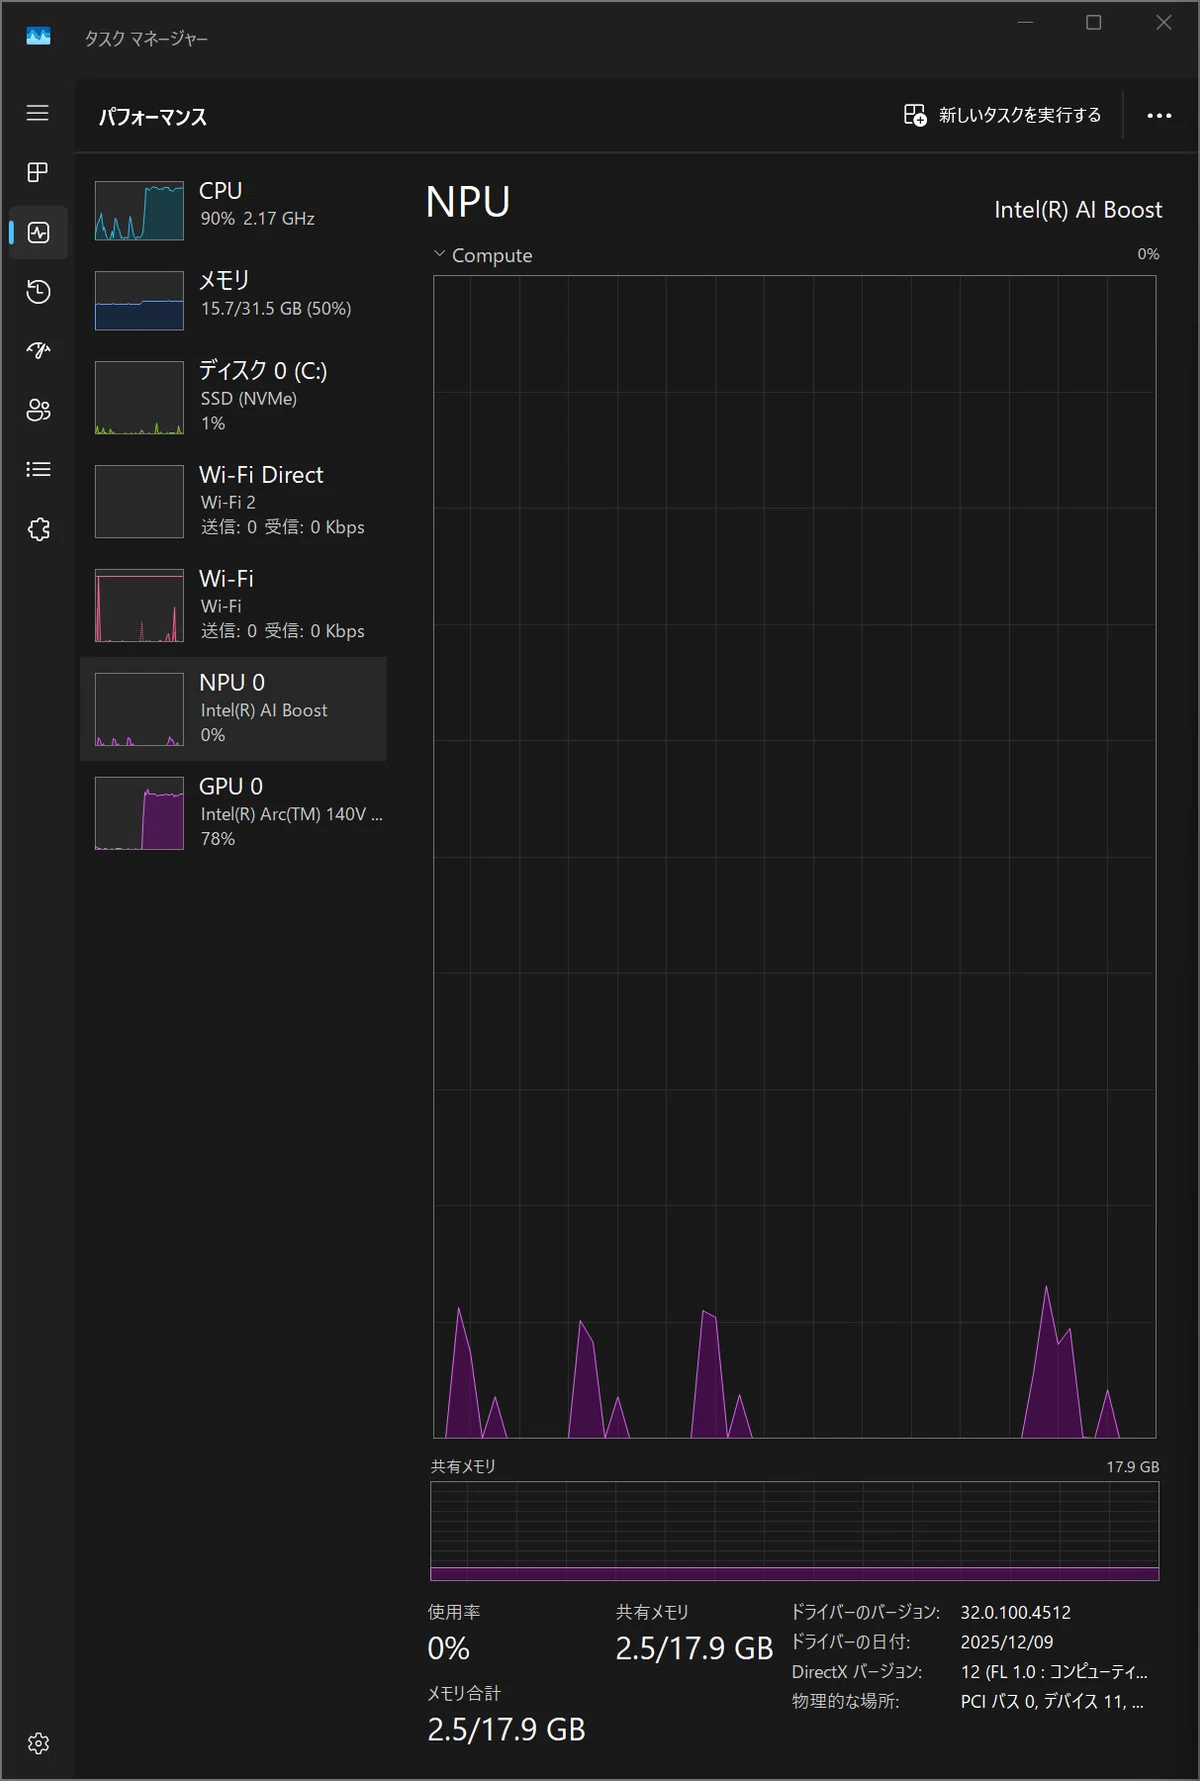Viewport: 1200px width, 1781px height.
Task: Select the Wi-Fi Direct entry
Action: pos(233,501)
